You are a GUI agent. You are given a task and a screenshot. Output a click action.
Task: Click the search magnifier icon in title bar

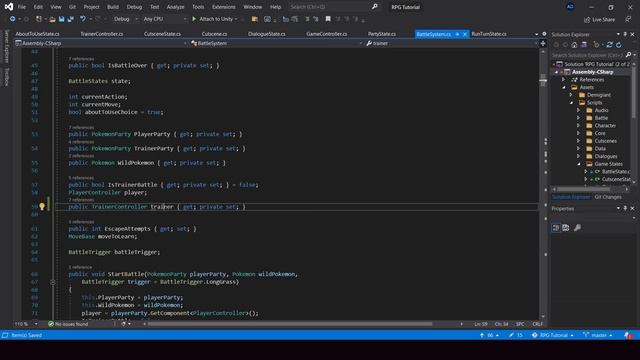pos(375,7)
